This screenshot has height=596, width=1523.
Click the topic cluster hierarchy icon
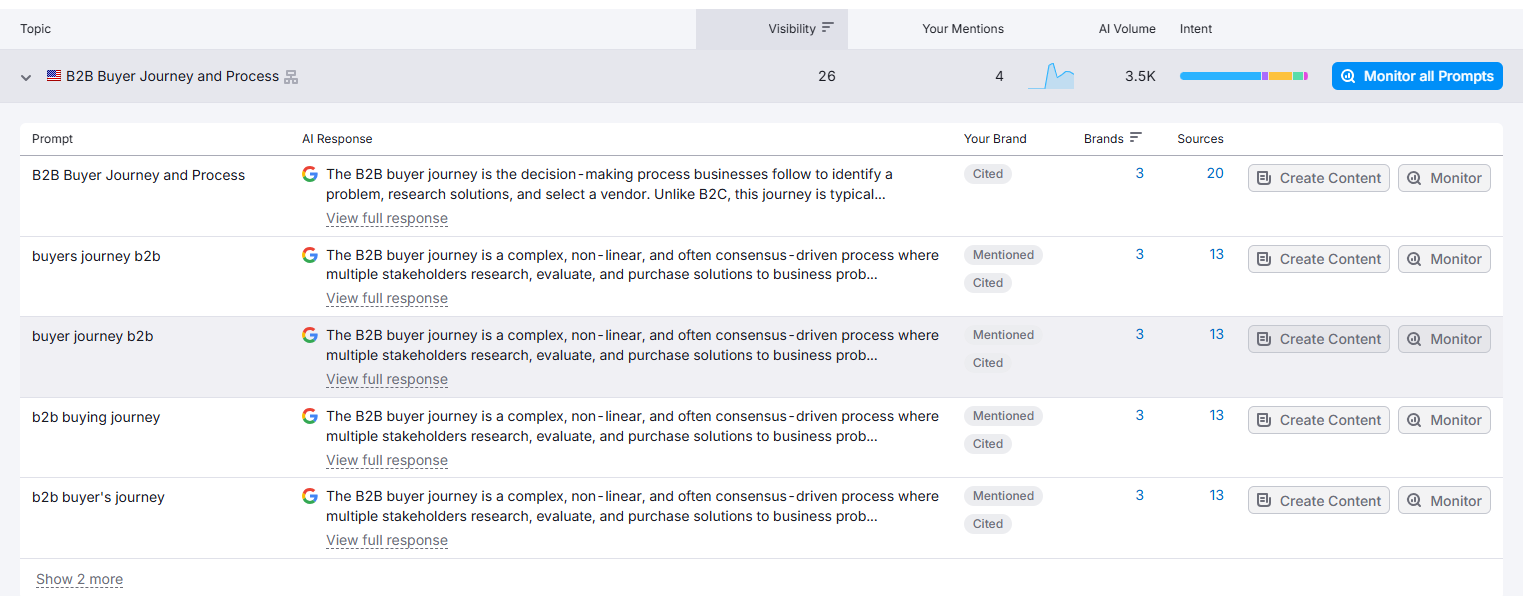[x=291, y=77]
